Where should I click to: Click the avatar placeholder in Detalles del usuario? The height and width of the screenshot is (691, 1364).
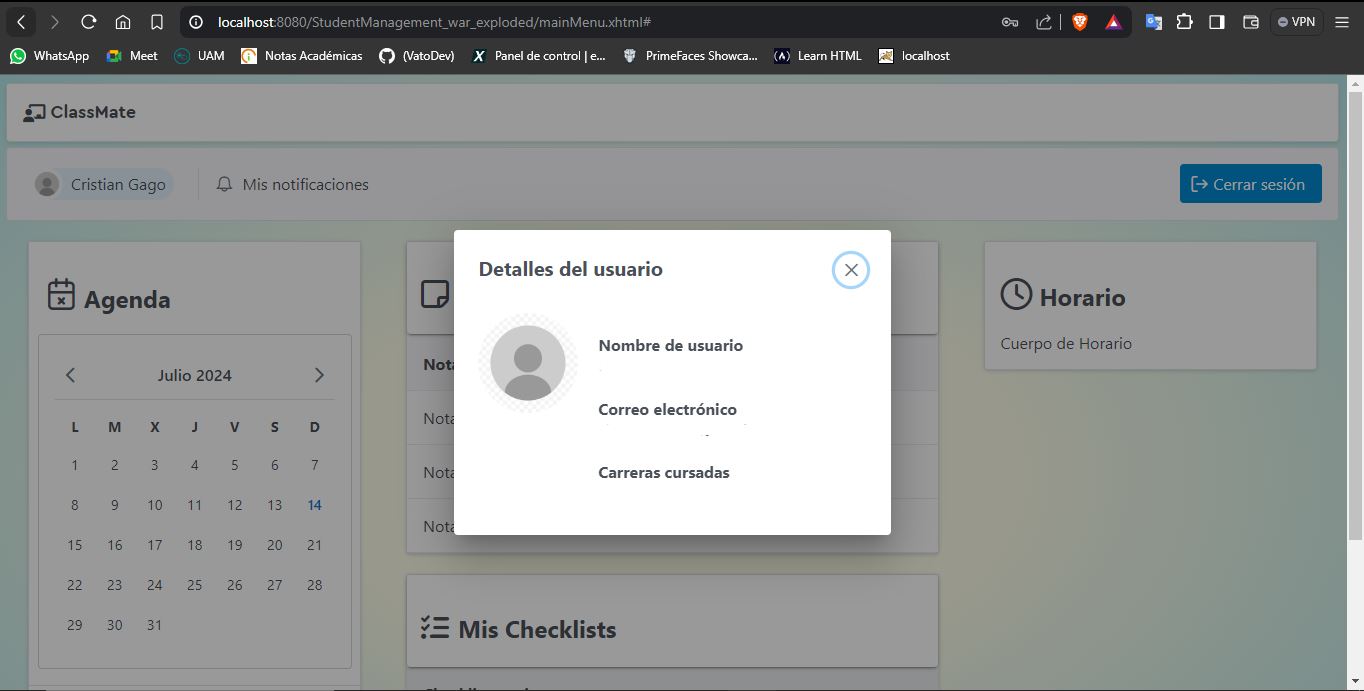pos(528,364)
